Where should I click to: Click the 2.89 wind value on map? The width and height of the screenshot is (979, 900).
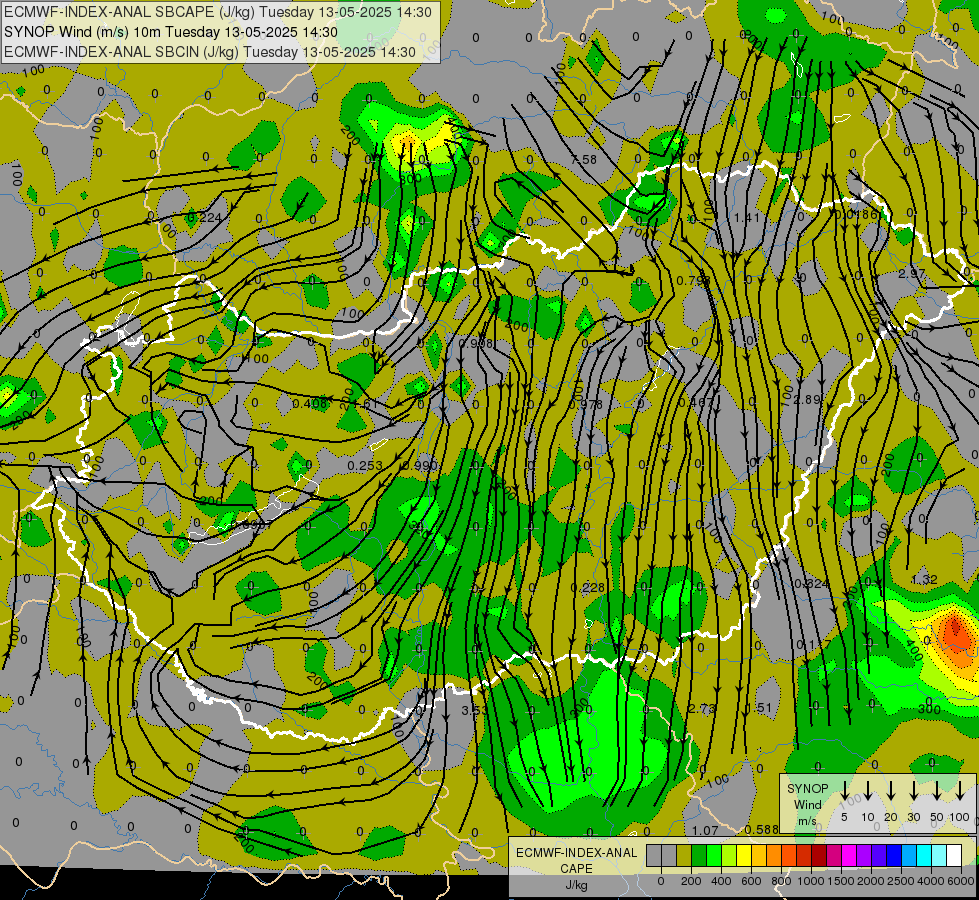click(x=807, y=399)
